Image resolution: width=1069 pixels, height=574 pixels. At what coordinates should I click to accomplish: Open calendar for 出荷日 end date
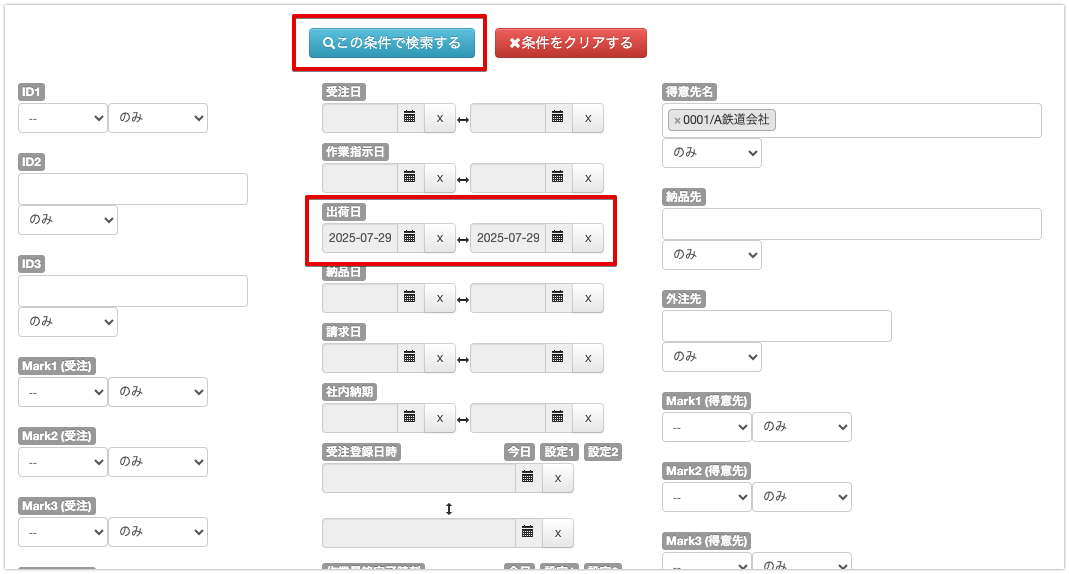tap(558, 238)
